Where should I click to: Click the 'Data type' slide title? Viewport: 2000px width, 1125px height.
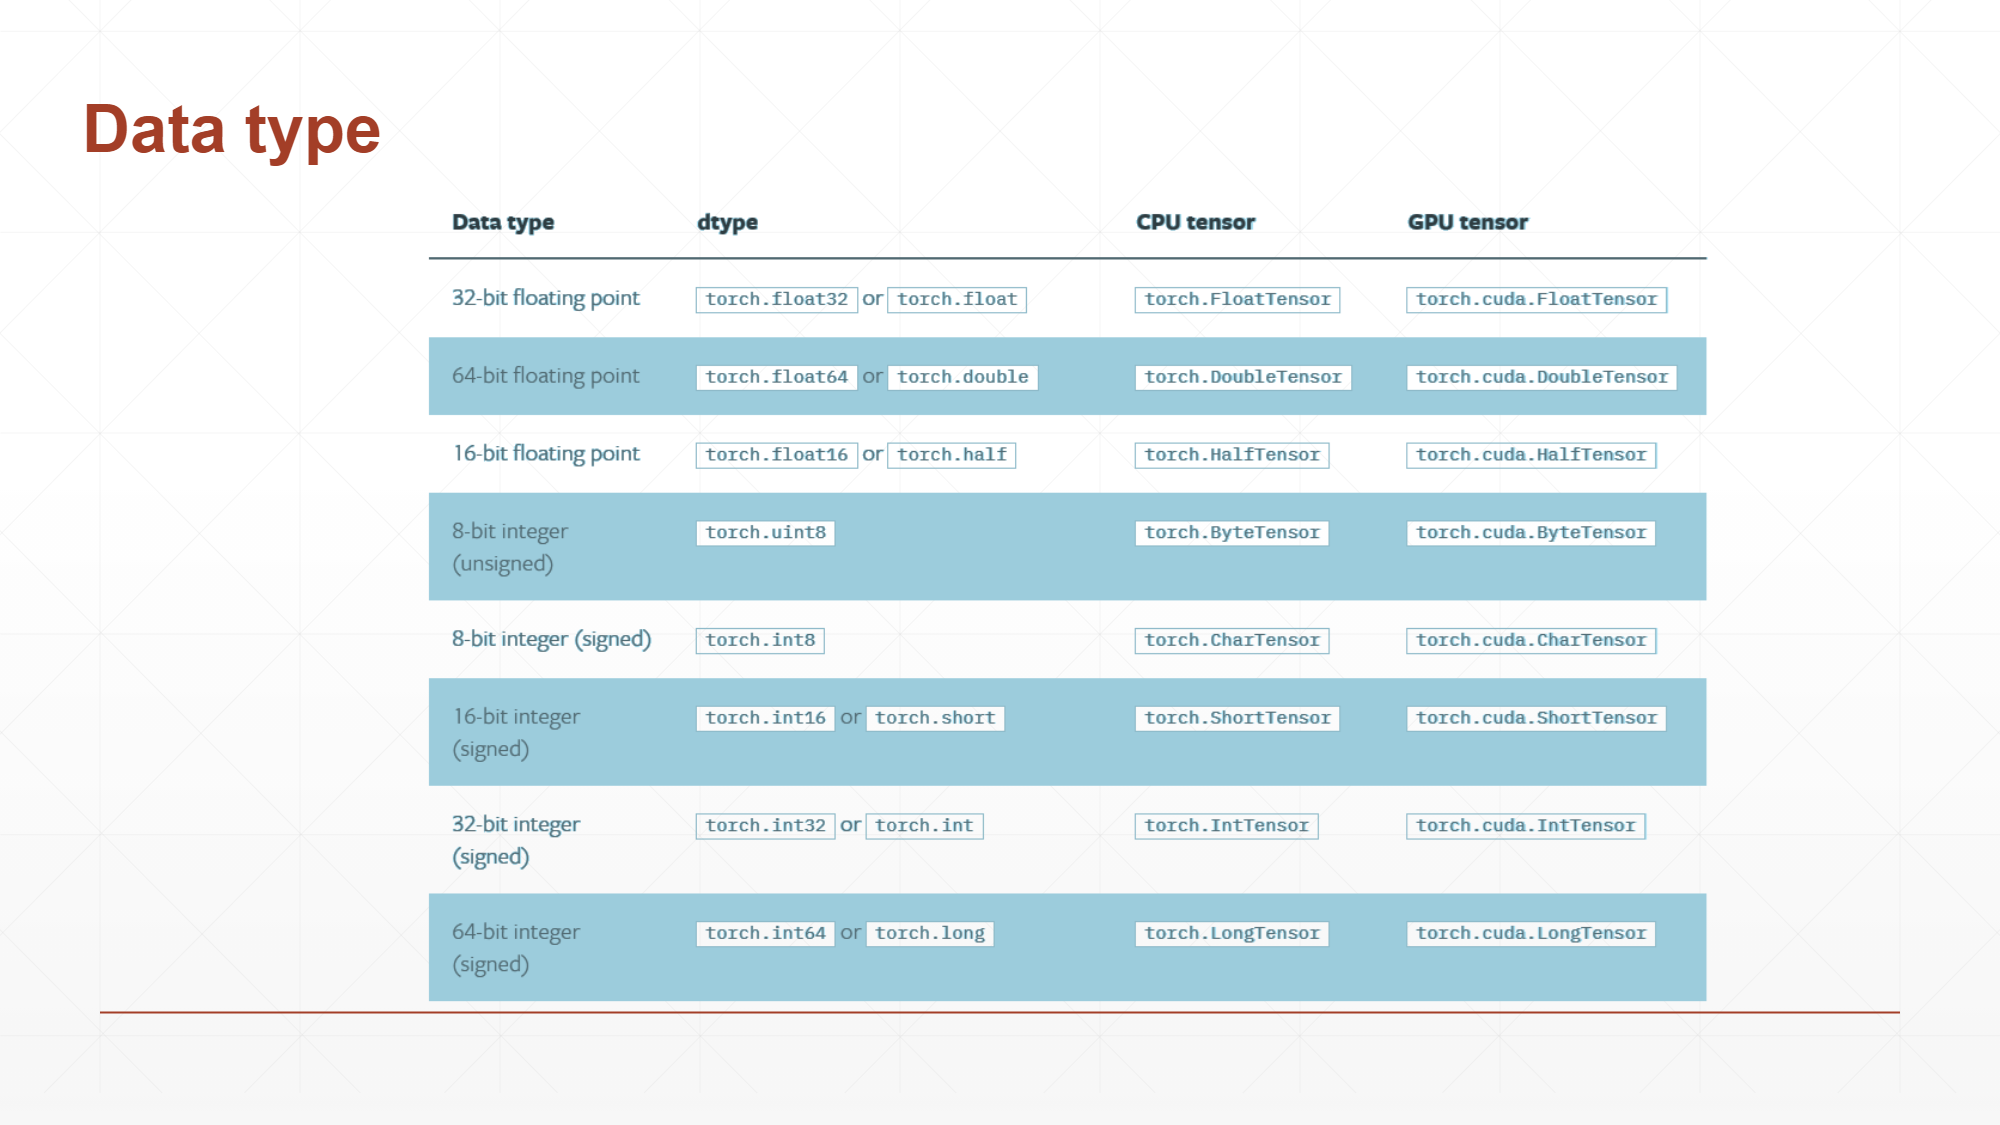(232, 130)
